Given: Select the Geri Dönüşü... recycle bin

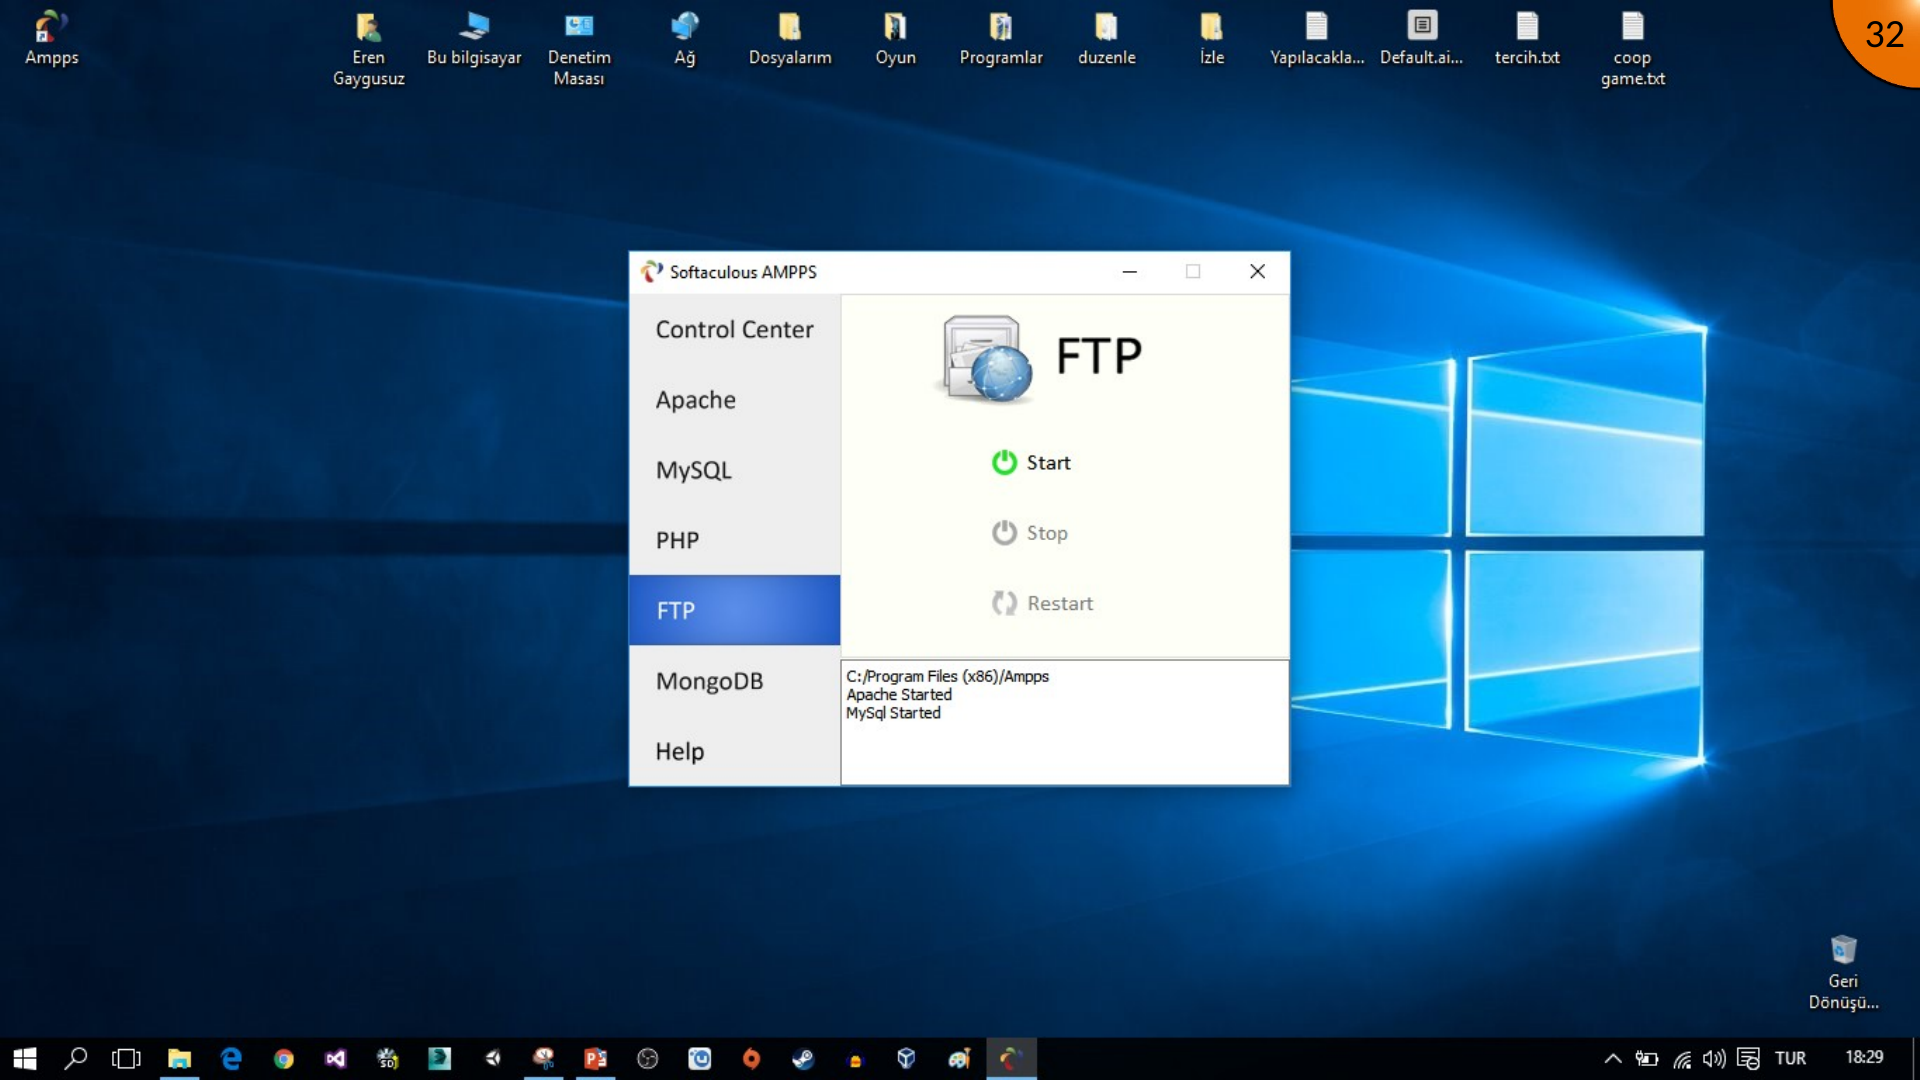Looking at the screenshot, I should (x=1843, y=972).
